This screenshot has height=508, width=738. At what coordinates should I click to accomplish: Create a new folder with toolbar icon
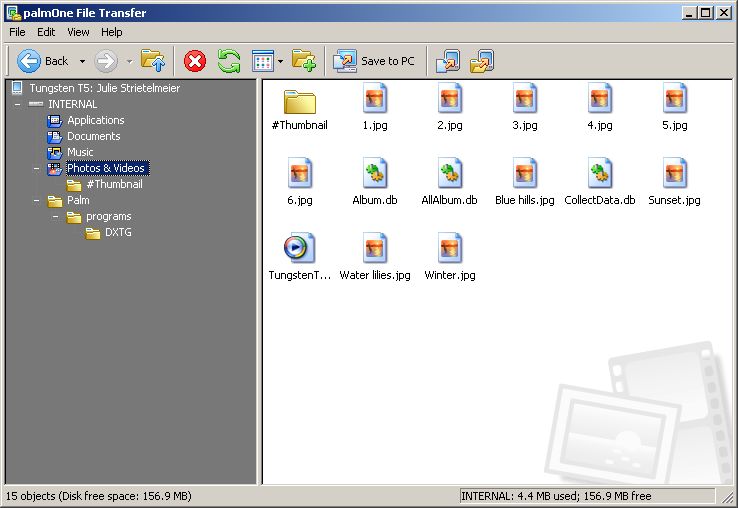click(x=304, y=61)
